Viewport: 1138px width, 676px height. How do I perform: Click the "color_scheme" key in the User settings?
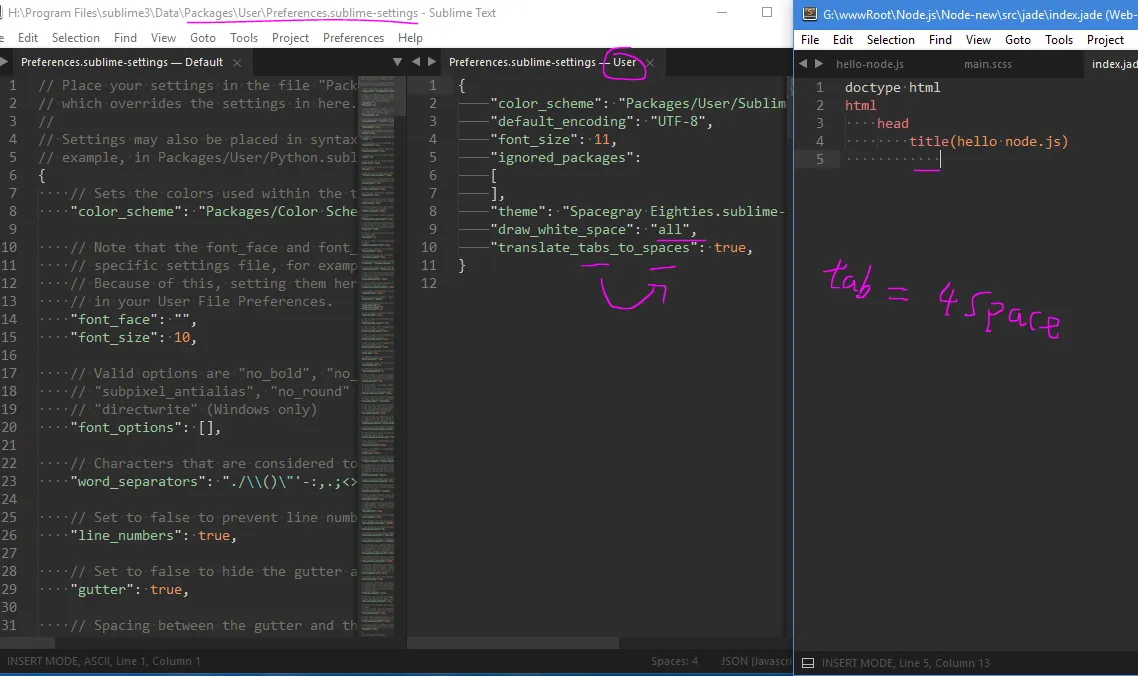546,103
